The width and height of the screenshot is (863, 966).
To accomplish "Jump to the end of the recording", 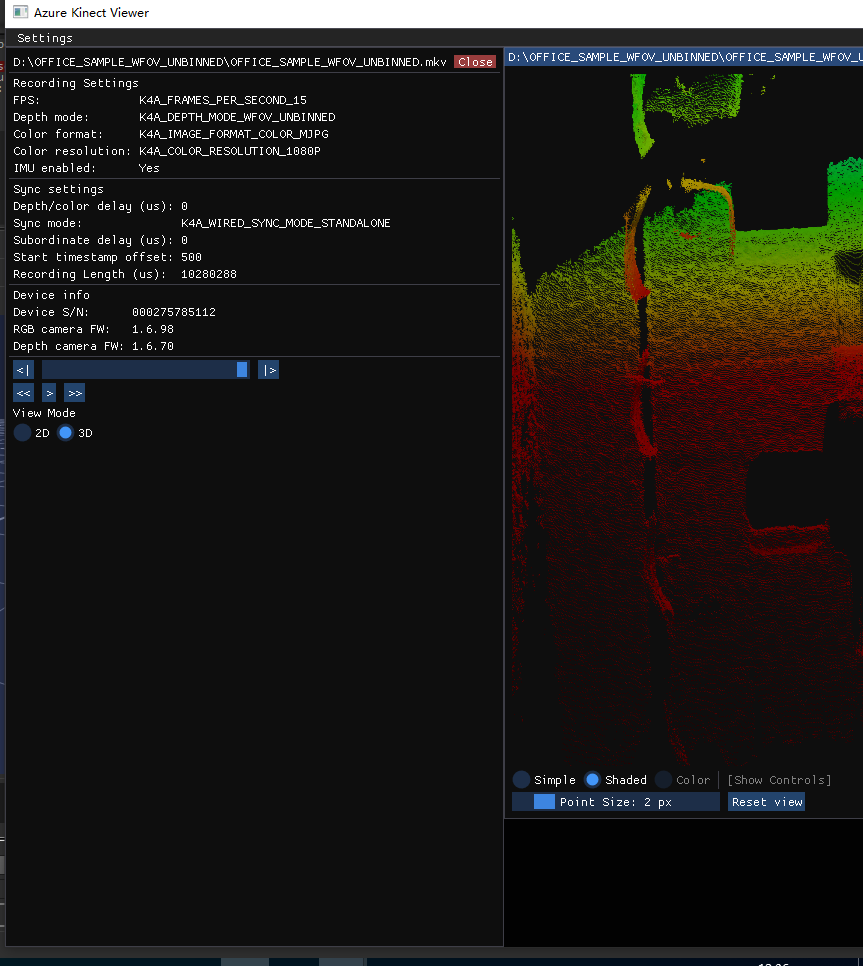I will tap(269, 370).
